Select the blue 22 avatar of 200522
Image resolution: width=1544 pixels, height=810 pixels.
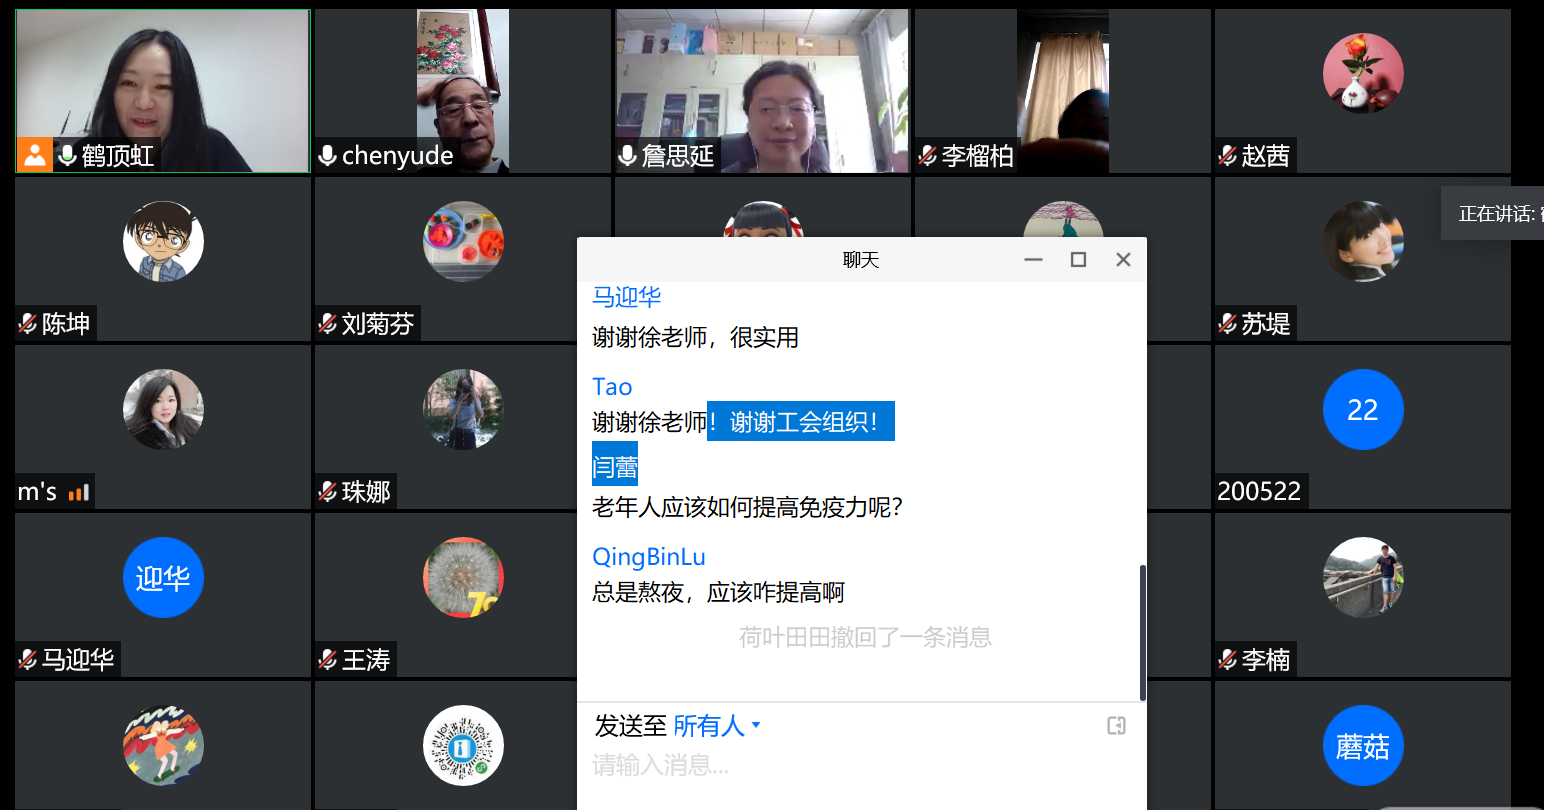click(1362, 410)
